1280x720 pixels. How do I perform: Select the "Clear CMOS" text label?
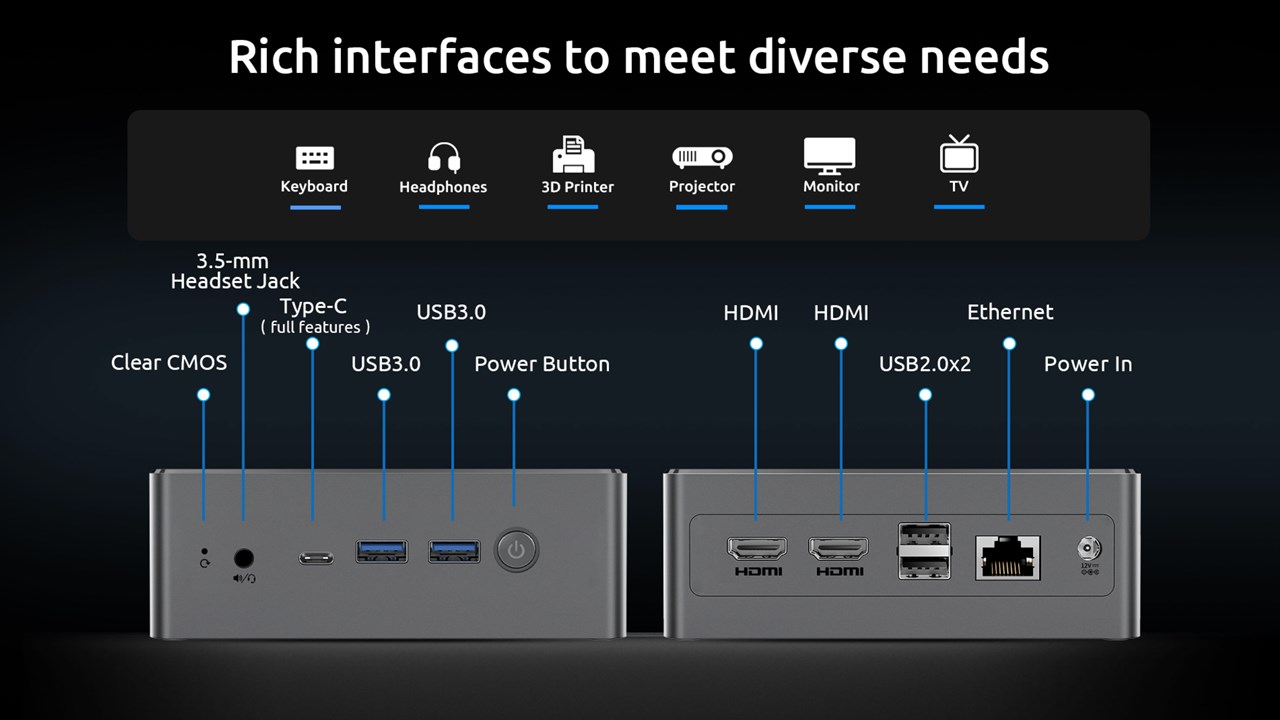169,362
